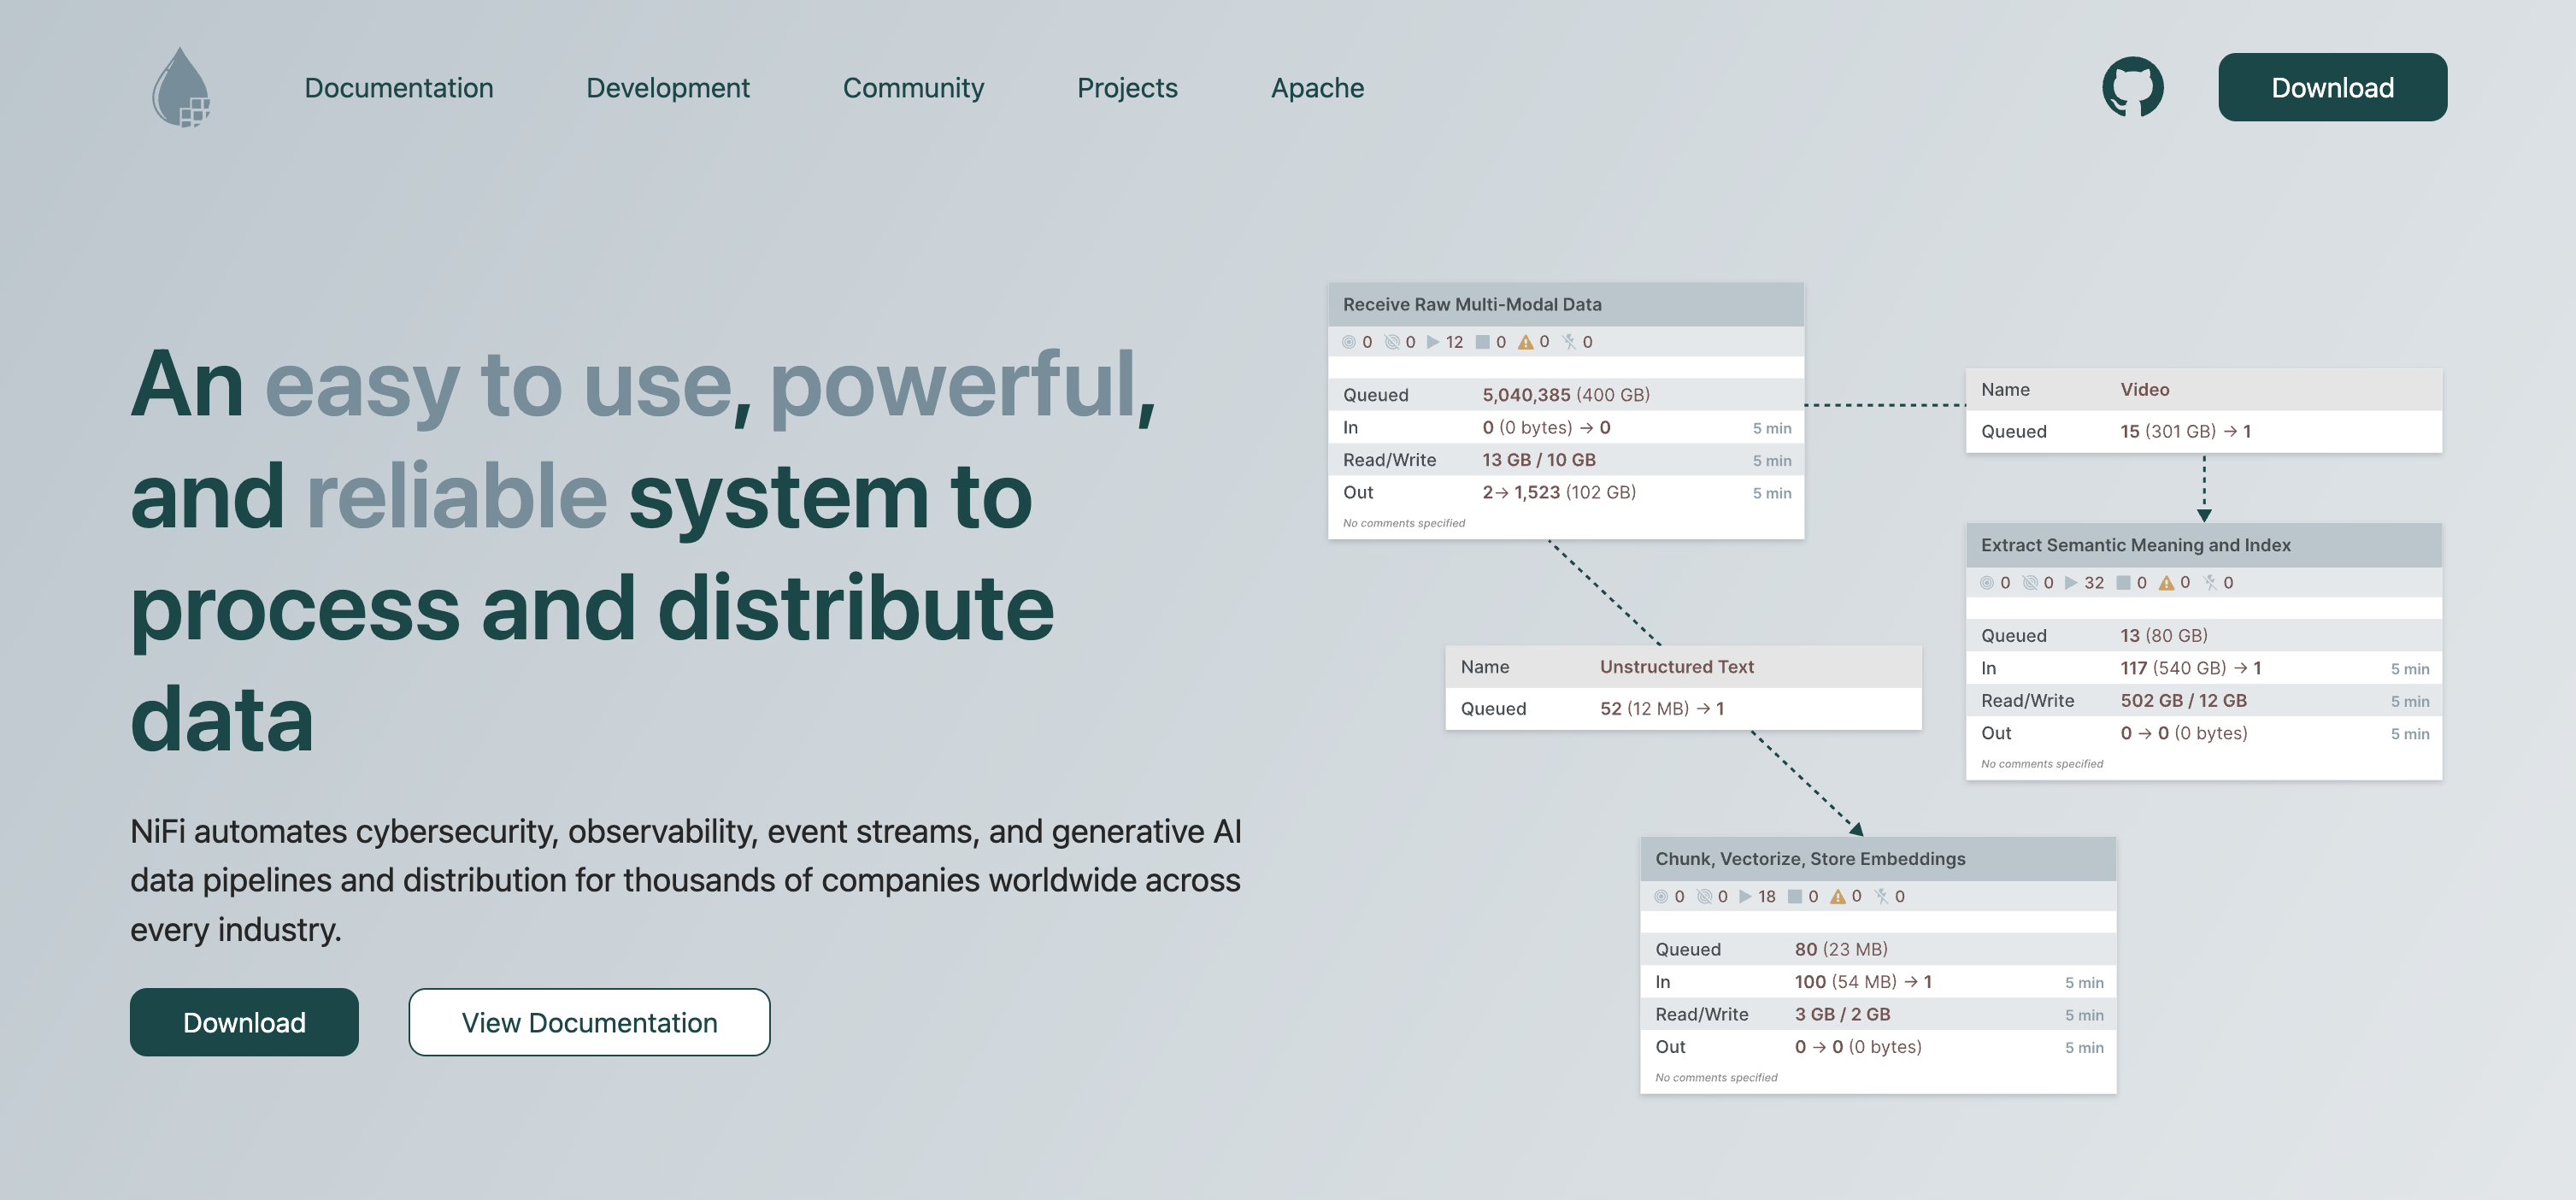Click the stopped square icon in Chunk, Vectorize card
Image resolution: width=2576 pixels, height=1200 pixels.
pos(1795,897)
